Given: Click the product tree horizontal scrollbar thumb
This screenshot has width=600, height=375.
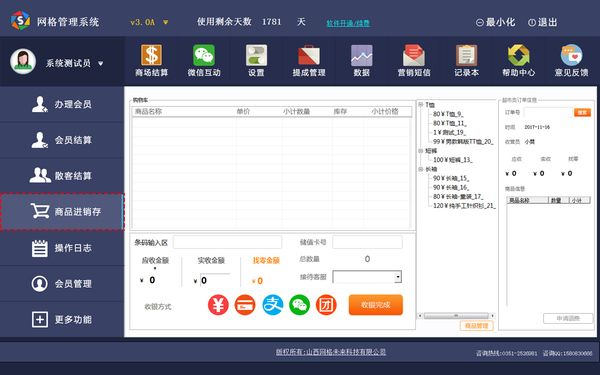Looking at the screenshot, I should pos(456,316).
